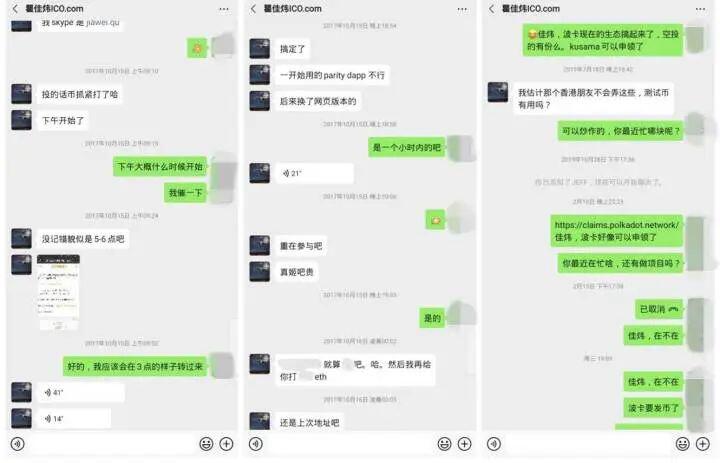Viewport: 720px width, 463px height.
Task: Open the screenshot image thumbnail in chat
Action: [x=58, y=293]
